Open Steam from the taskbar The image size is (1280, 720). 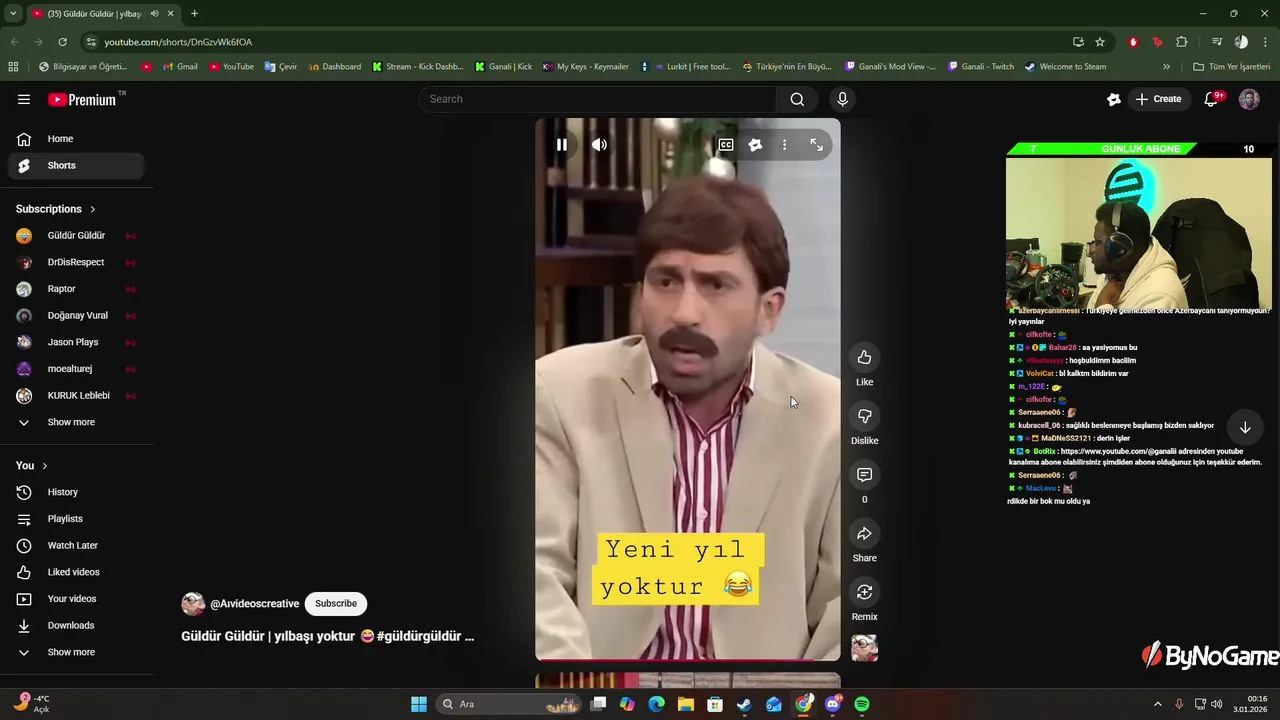[744, 704]
